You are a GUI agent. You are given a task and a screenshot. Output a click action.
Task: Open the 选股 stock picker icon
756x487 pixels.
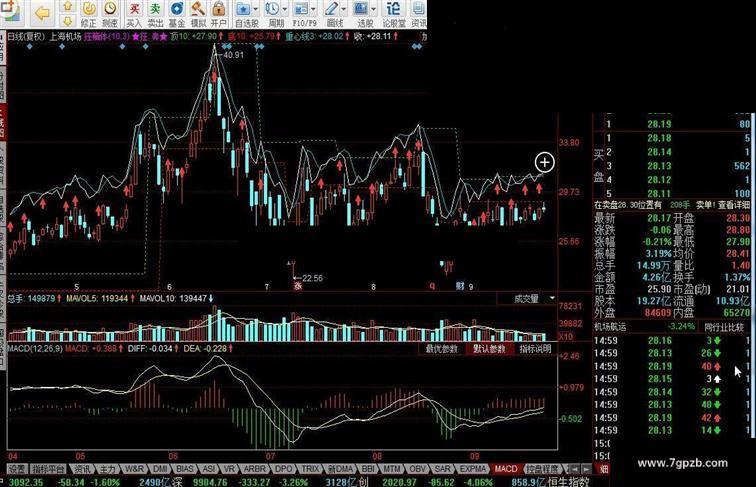point(361,10)
